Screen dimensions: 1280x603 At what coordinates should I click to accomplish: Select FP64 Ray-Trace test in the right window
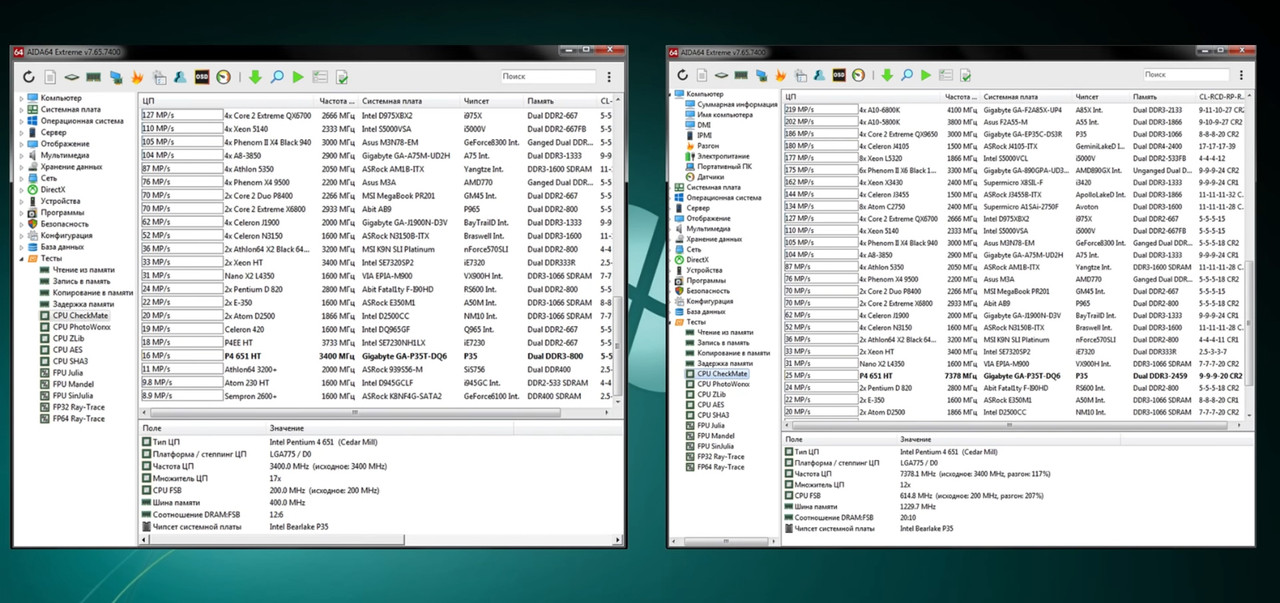tap(720, 467)
